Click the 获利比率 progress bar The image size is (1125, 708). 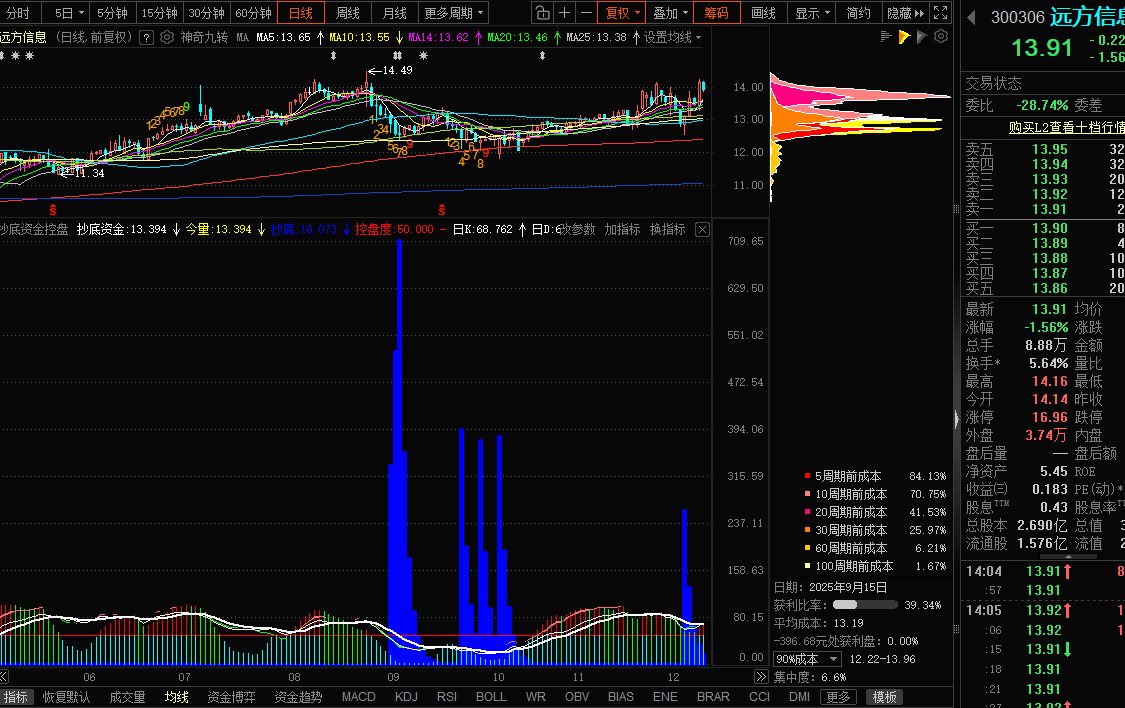865,605
